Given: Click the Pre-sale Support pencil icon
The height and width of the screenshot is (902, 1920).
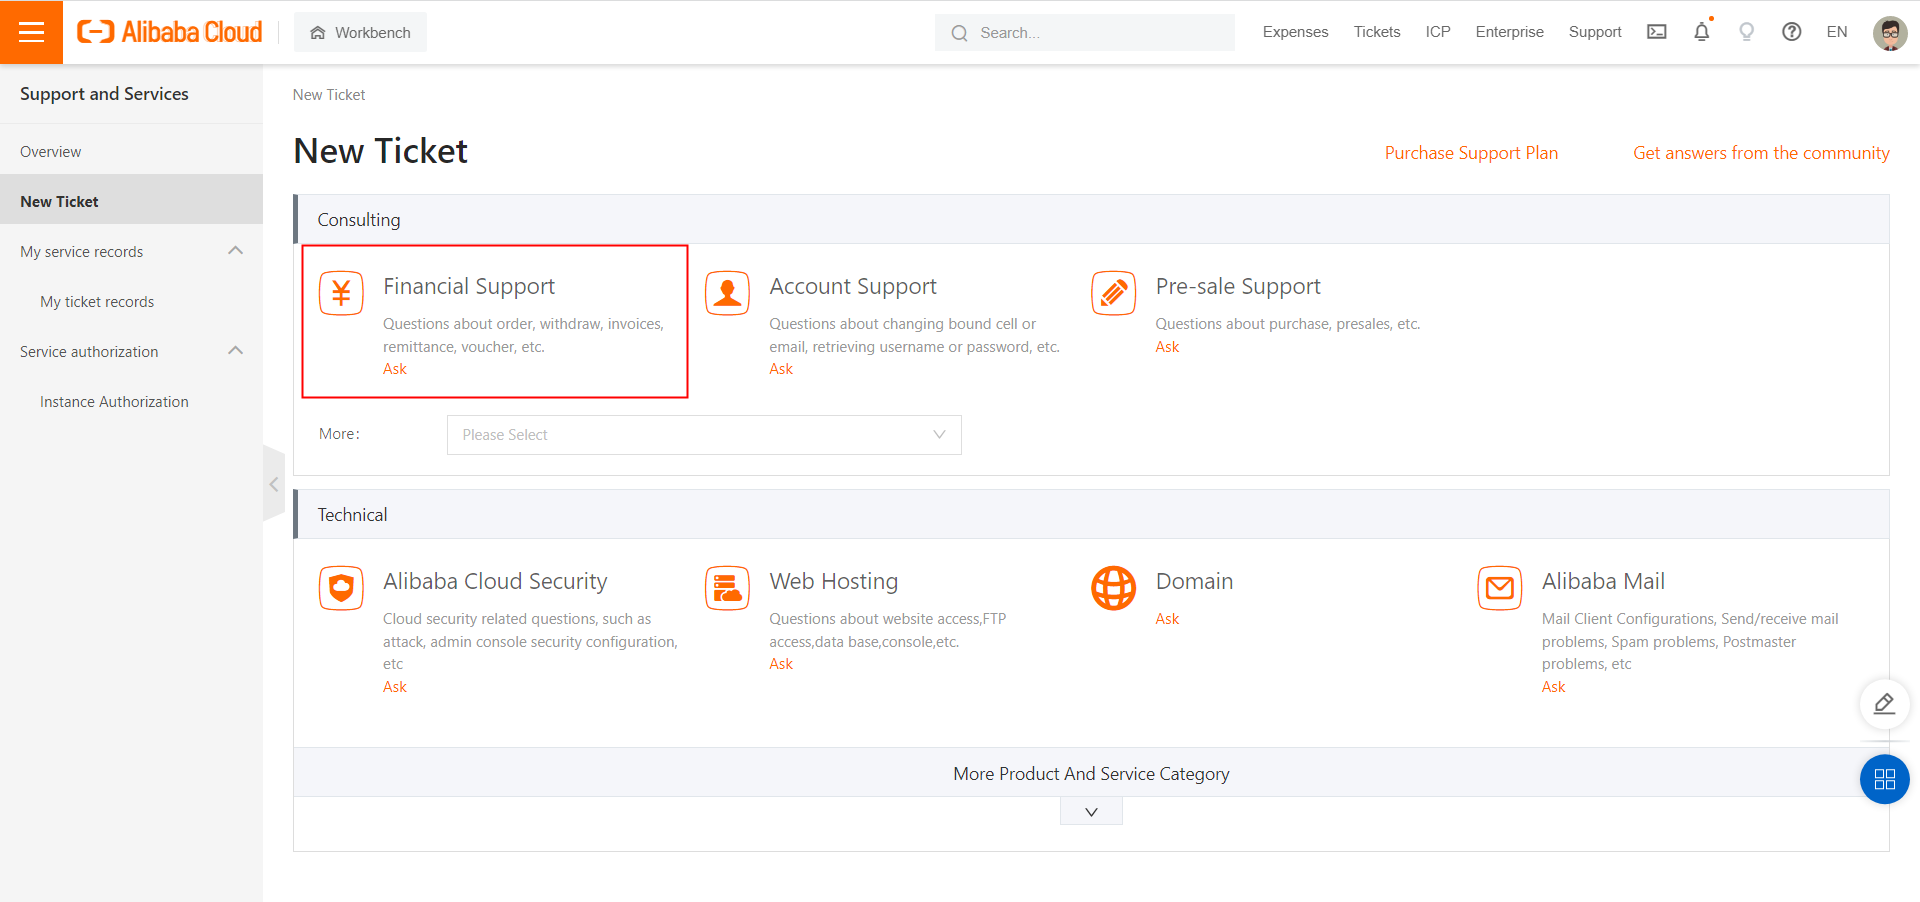Looking at the screenshot, I should click(x=1114, y=293).
